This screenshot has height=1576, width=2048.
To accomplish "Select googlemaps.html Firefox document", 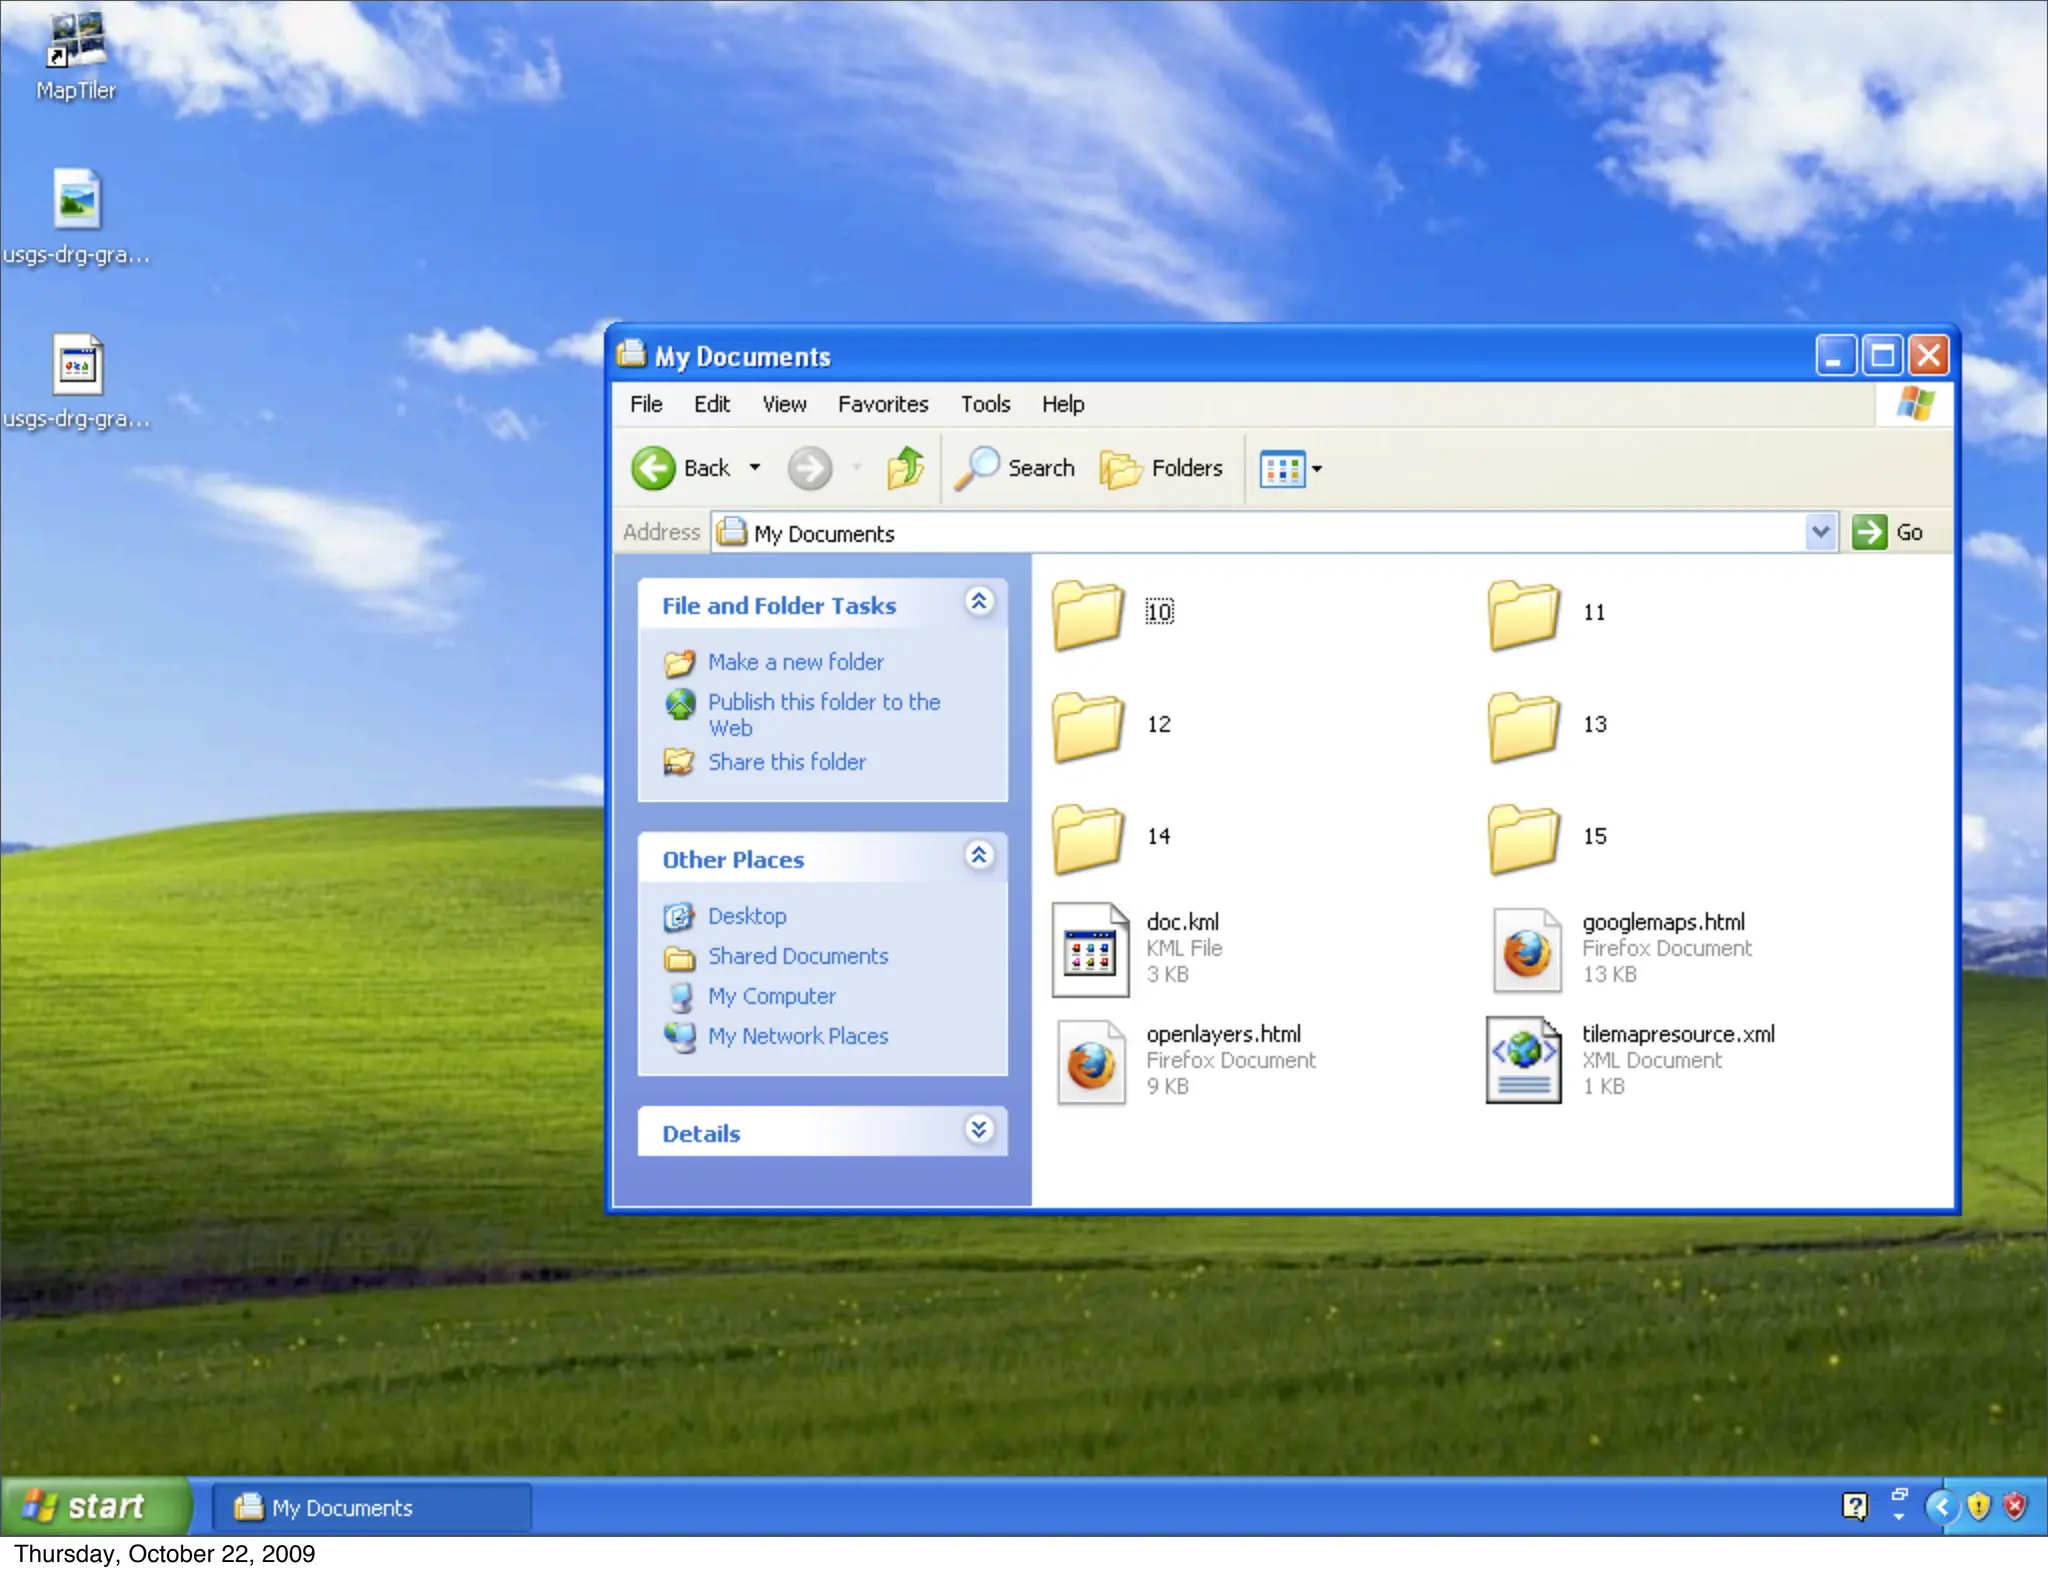I will click(x=1526, y=949).
